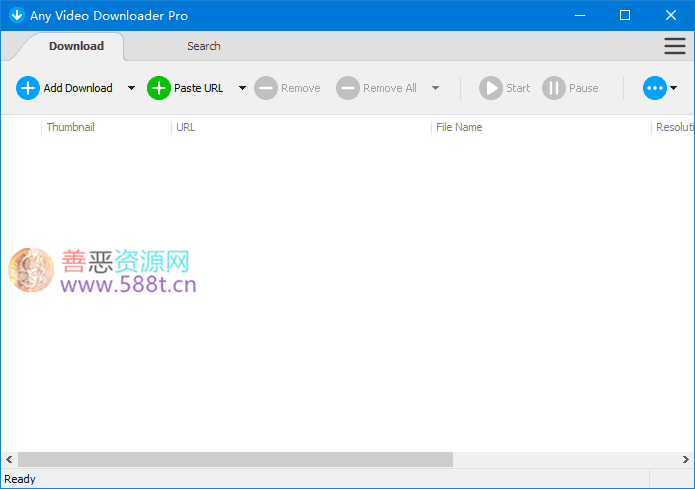The height and width of the screenshot is (489, 695).
Task: Click the File Name column header
Action: coord(541,127)
